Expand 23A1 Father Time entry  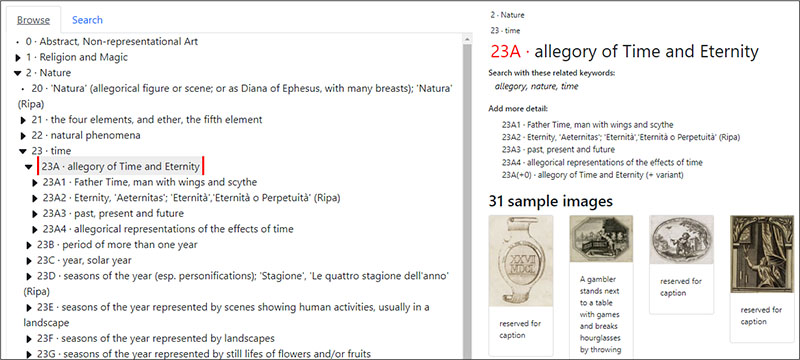[x=35, y=183]
